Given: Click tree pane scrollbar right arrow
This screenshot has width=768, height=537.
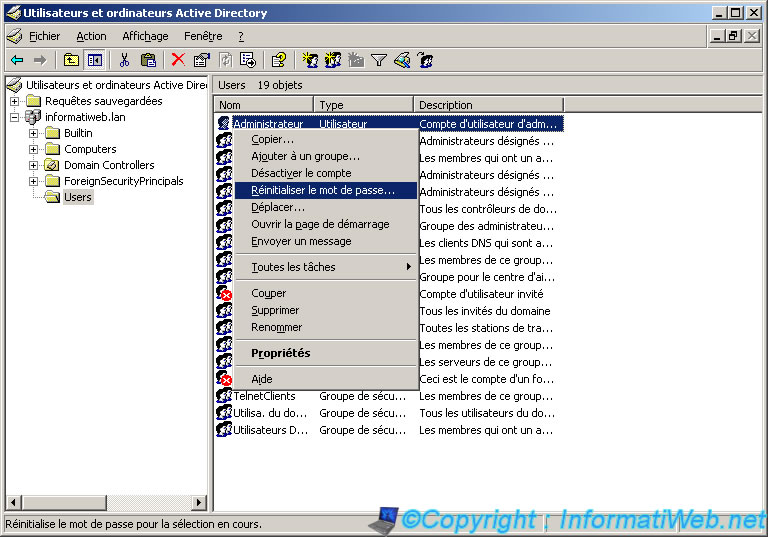Looking at the screenshot, I should (198, 502).
